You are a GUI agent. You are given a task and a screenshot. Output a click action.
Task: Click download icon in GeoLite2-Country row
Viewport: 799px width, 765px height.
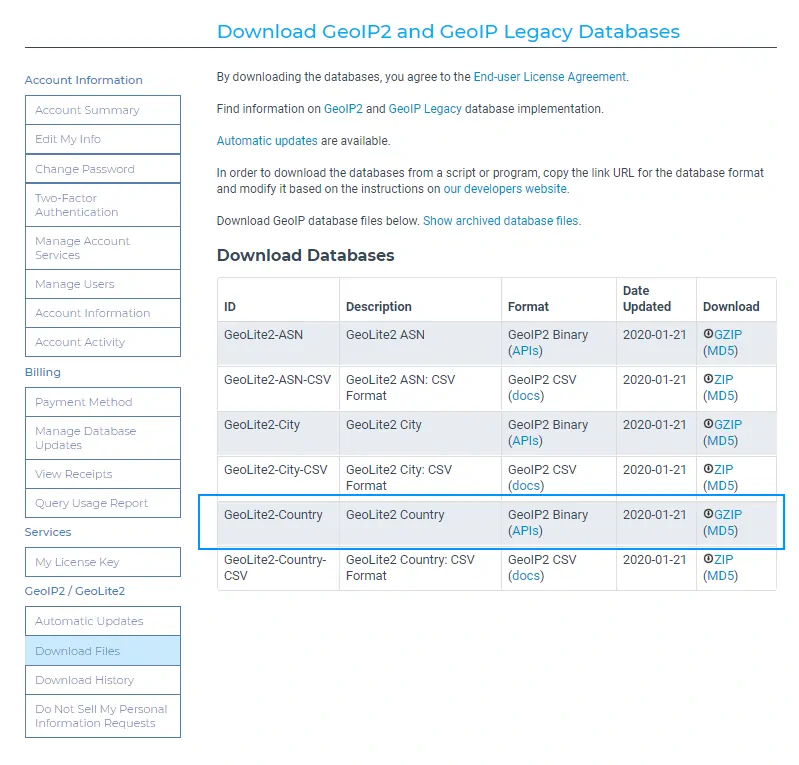tap(708, 514)
